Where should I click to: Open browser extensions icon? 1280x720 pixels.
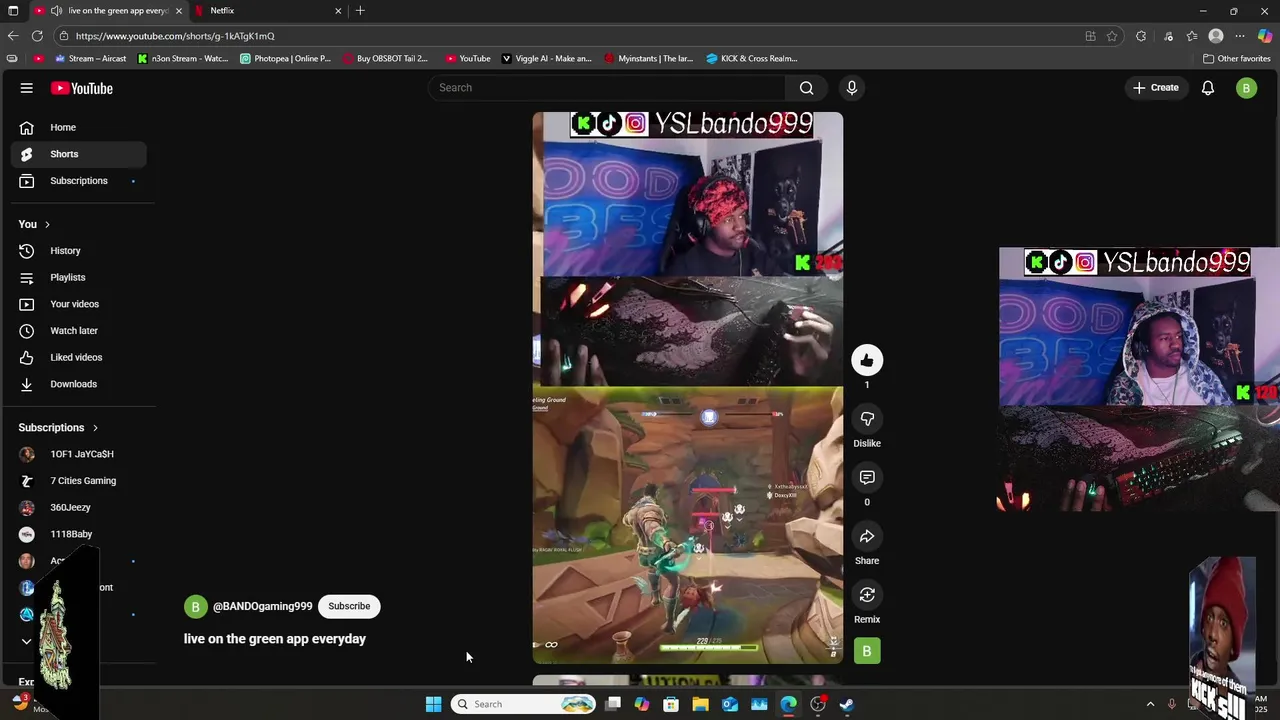(x=1141, y=36)
